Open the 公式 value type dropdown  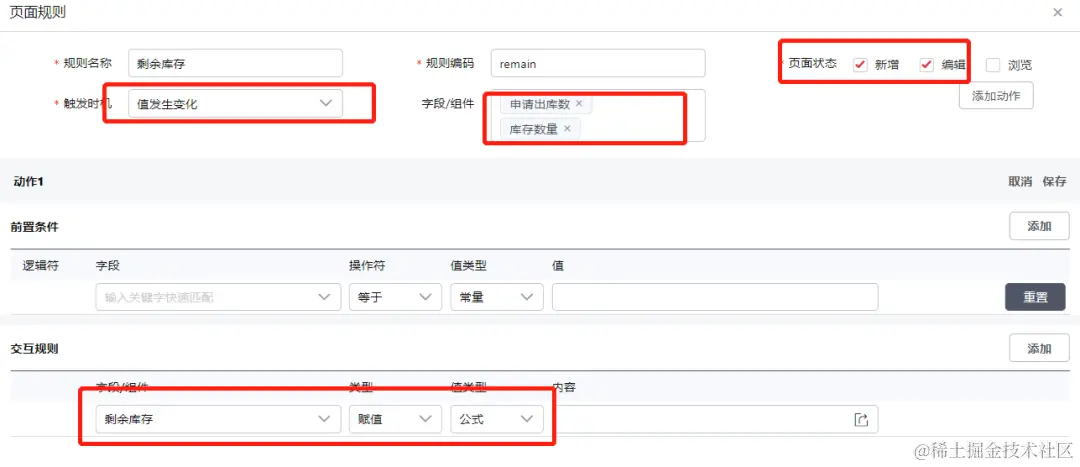coord(497,419)
